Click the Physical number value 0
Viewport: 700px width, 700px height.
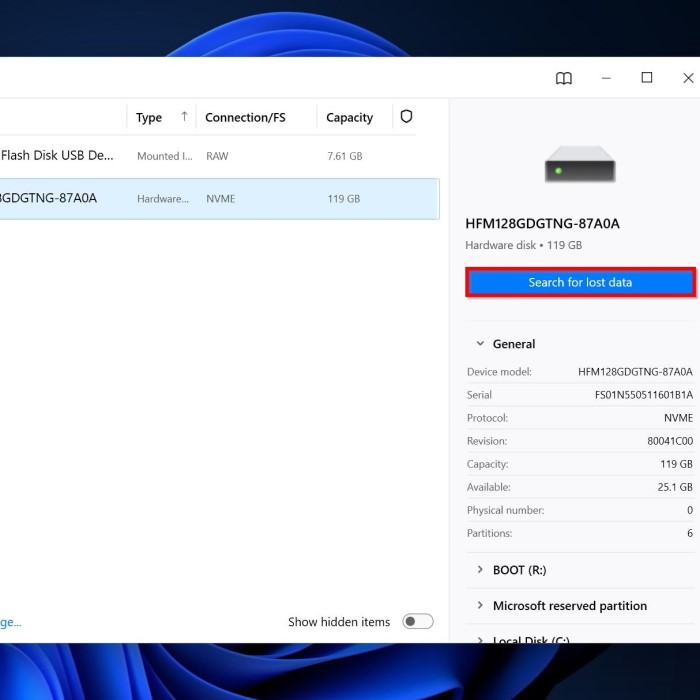click(x=690, y=510)
